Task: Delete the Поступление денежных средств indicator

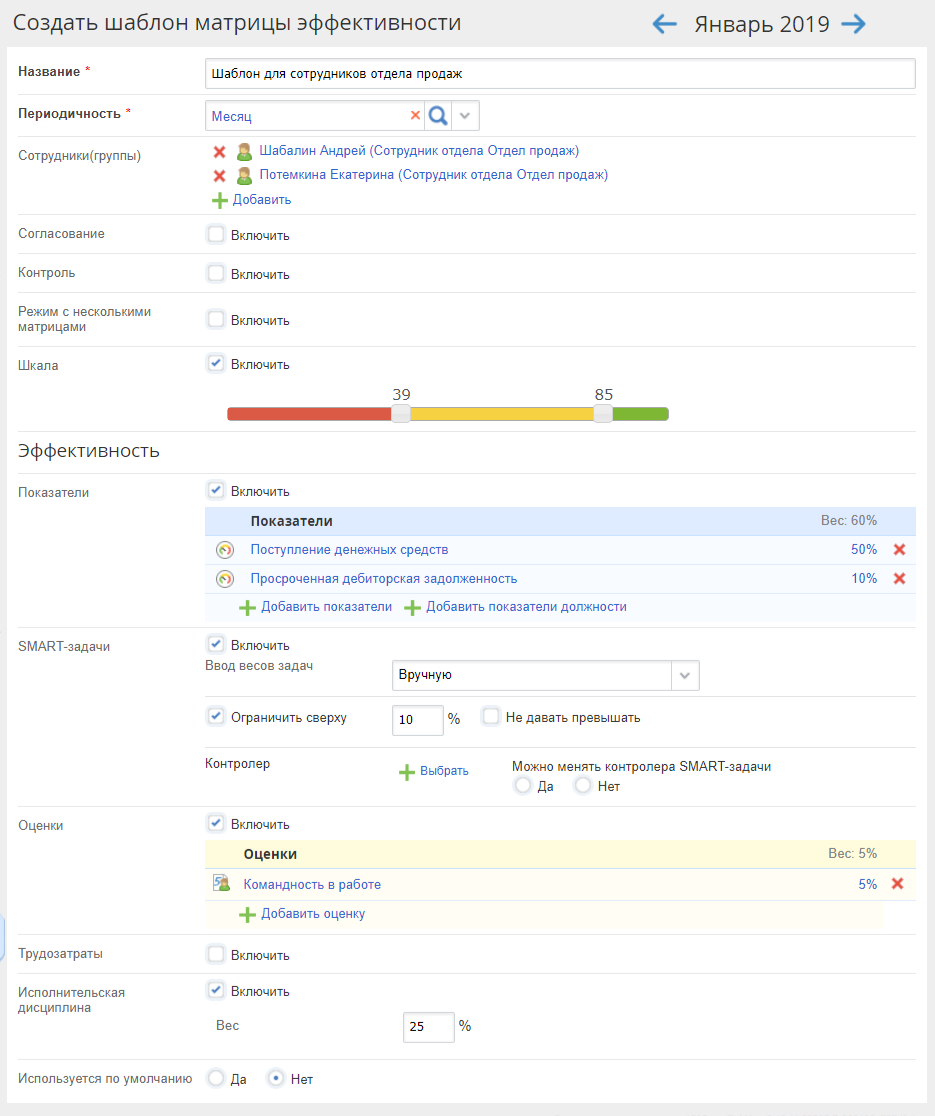Action: point(899,550)
